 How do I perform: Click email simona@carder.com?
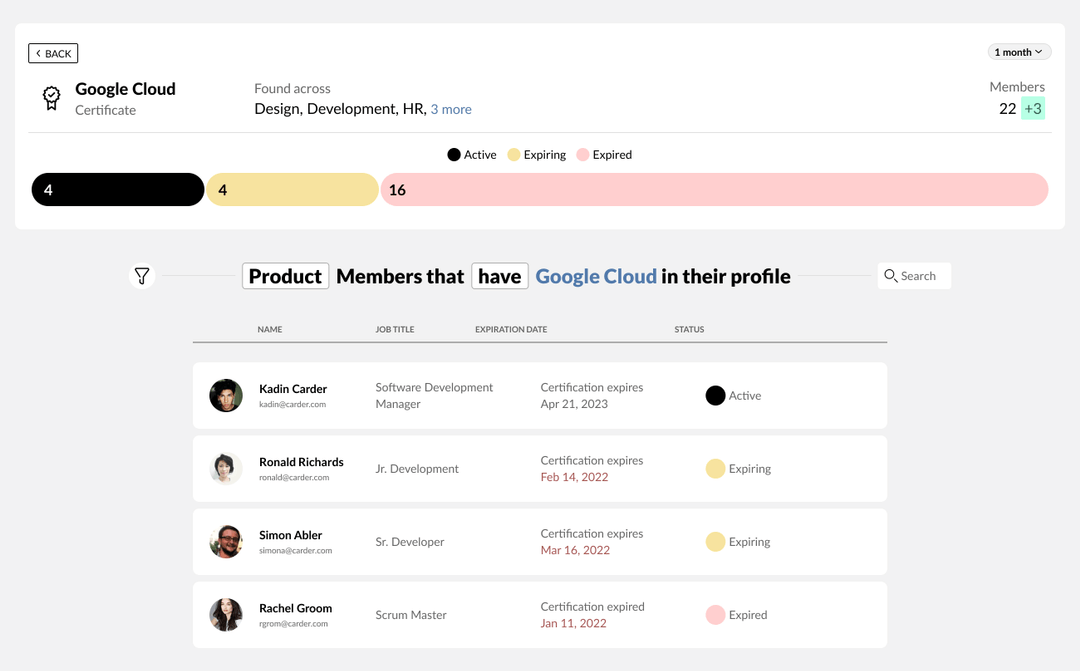295,550
